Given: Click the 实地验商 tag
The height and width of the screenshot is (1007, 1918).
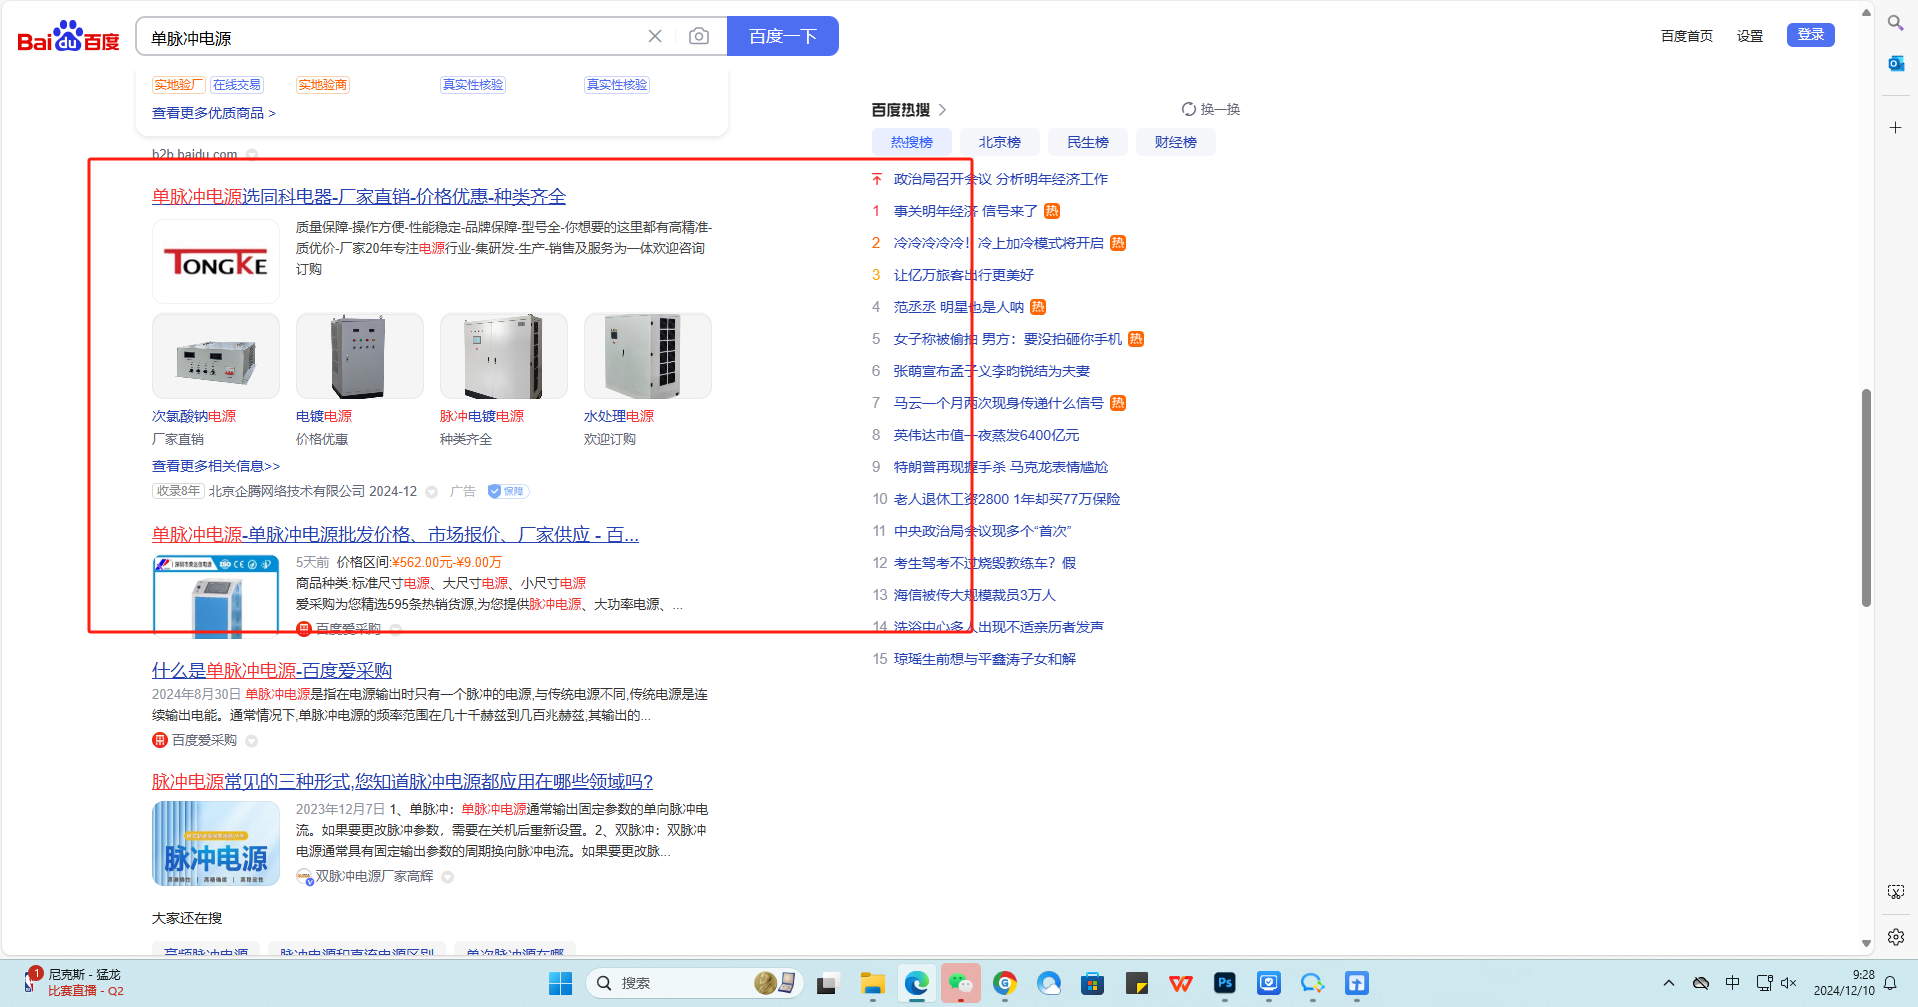Looking at the screenshot, I should pos(323,85).
